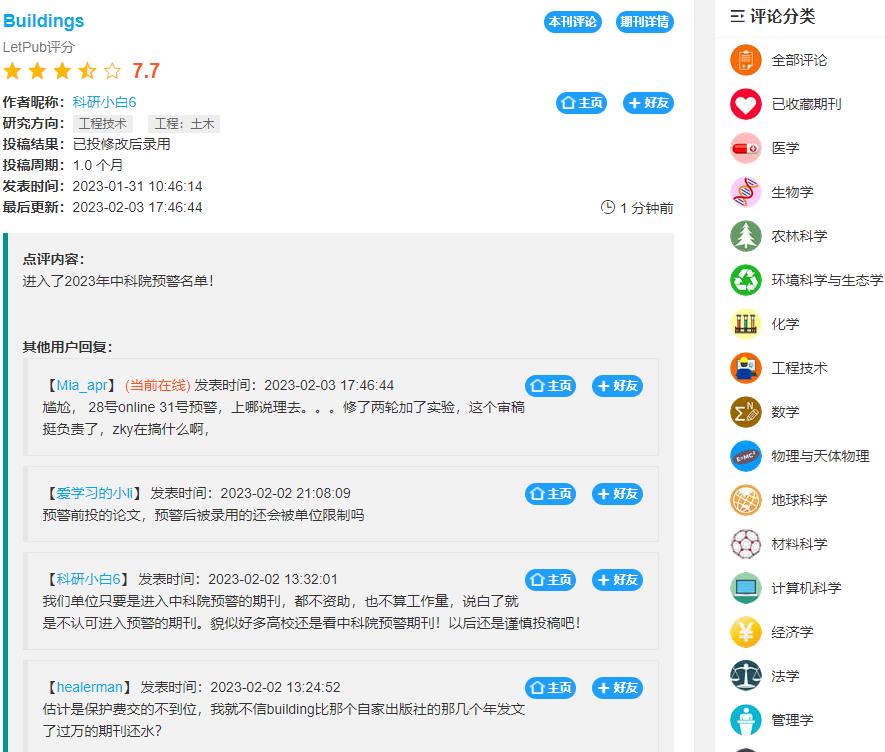Screen dimensions: 885x752
Task: Select the 生物学 DNA icon
Action: (x=746, y=192)
